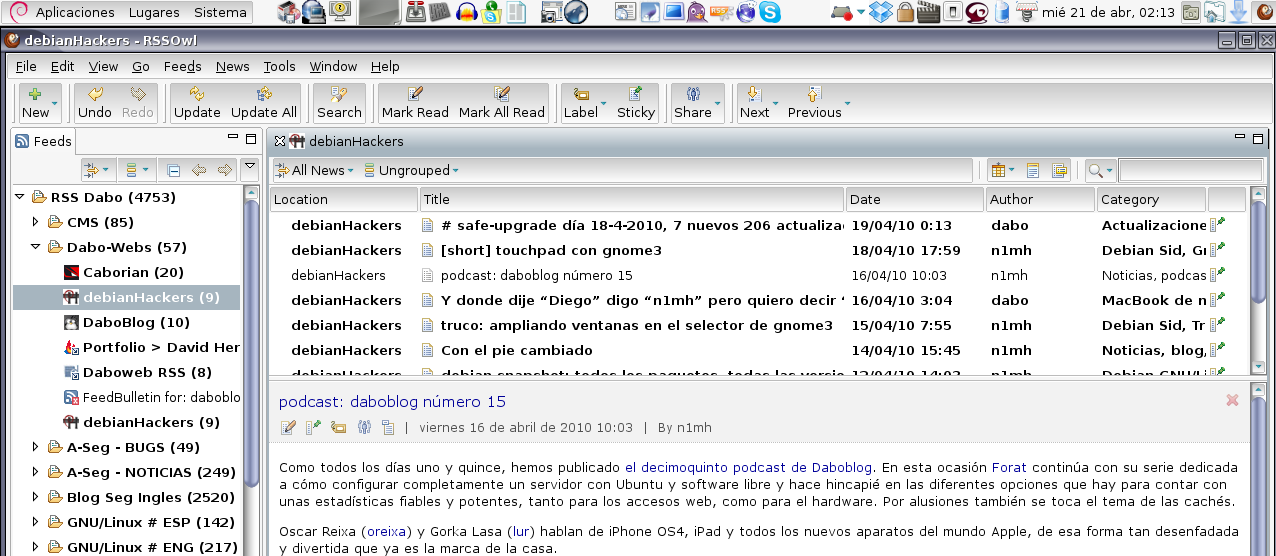Open the Window menu
The image size is (1276, 556).
point(333,66)
